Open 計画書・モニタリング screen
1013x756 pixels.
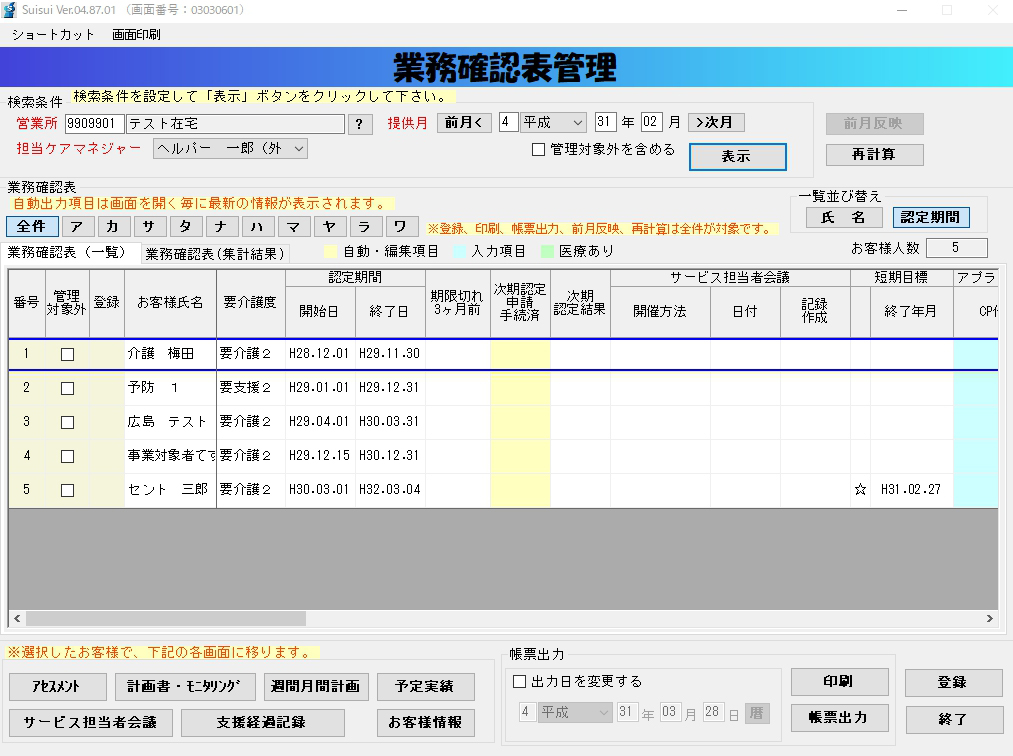point(185,687)
